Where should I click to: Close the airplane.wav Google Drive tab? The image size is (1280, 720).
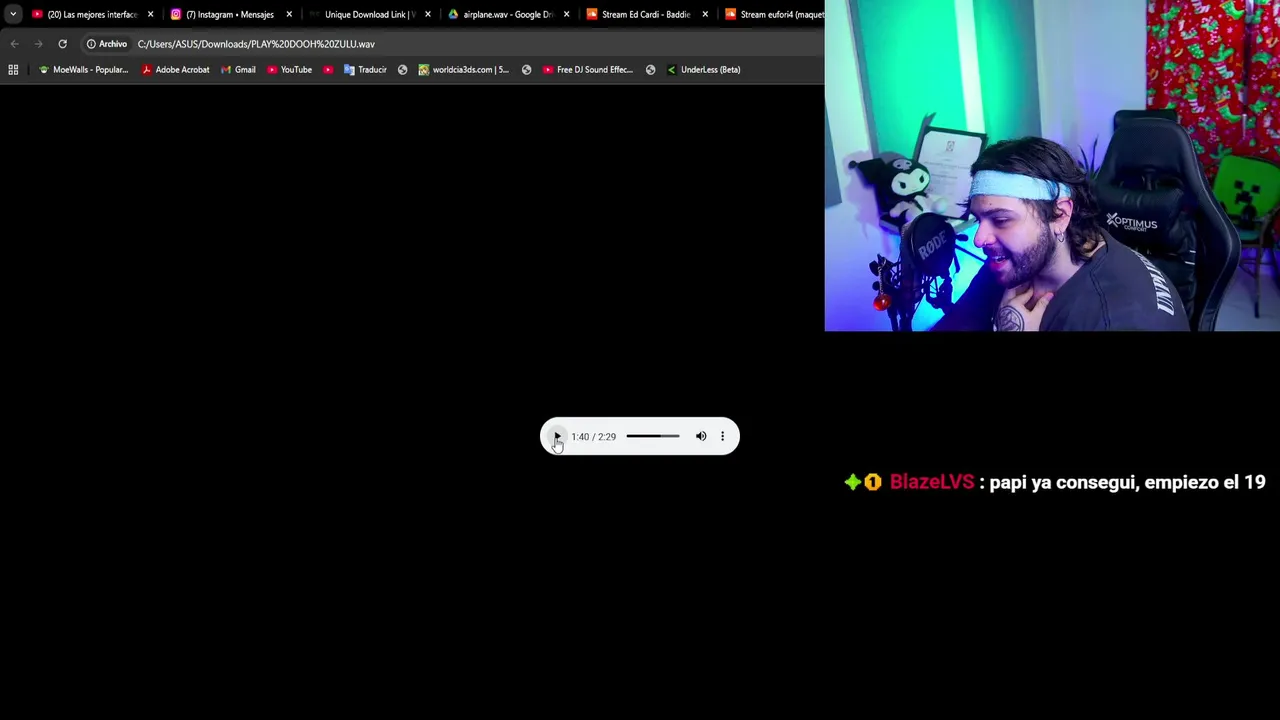(566, 14)
